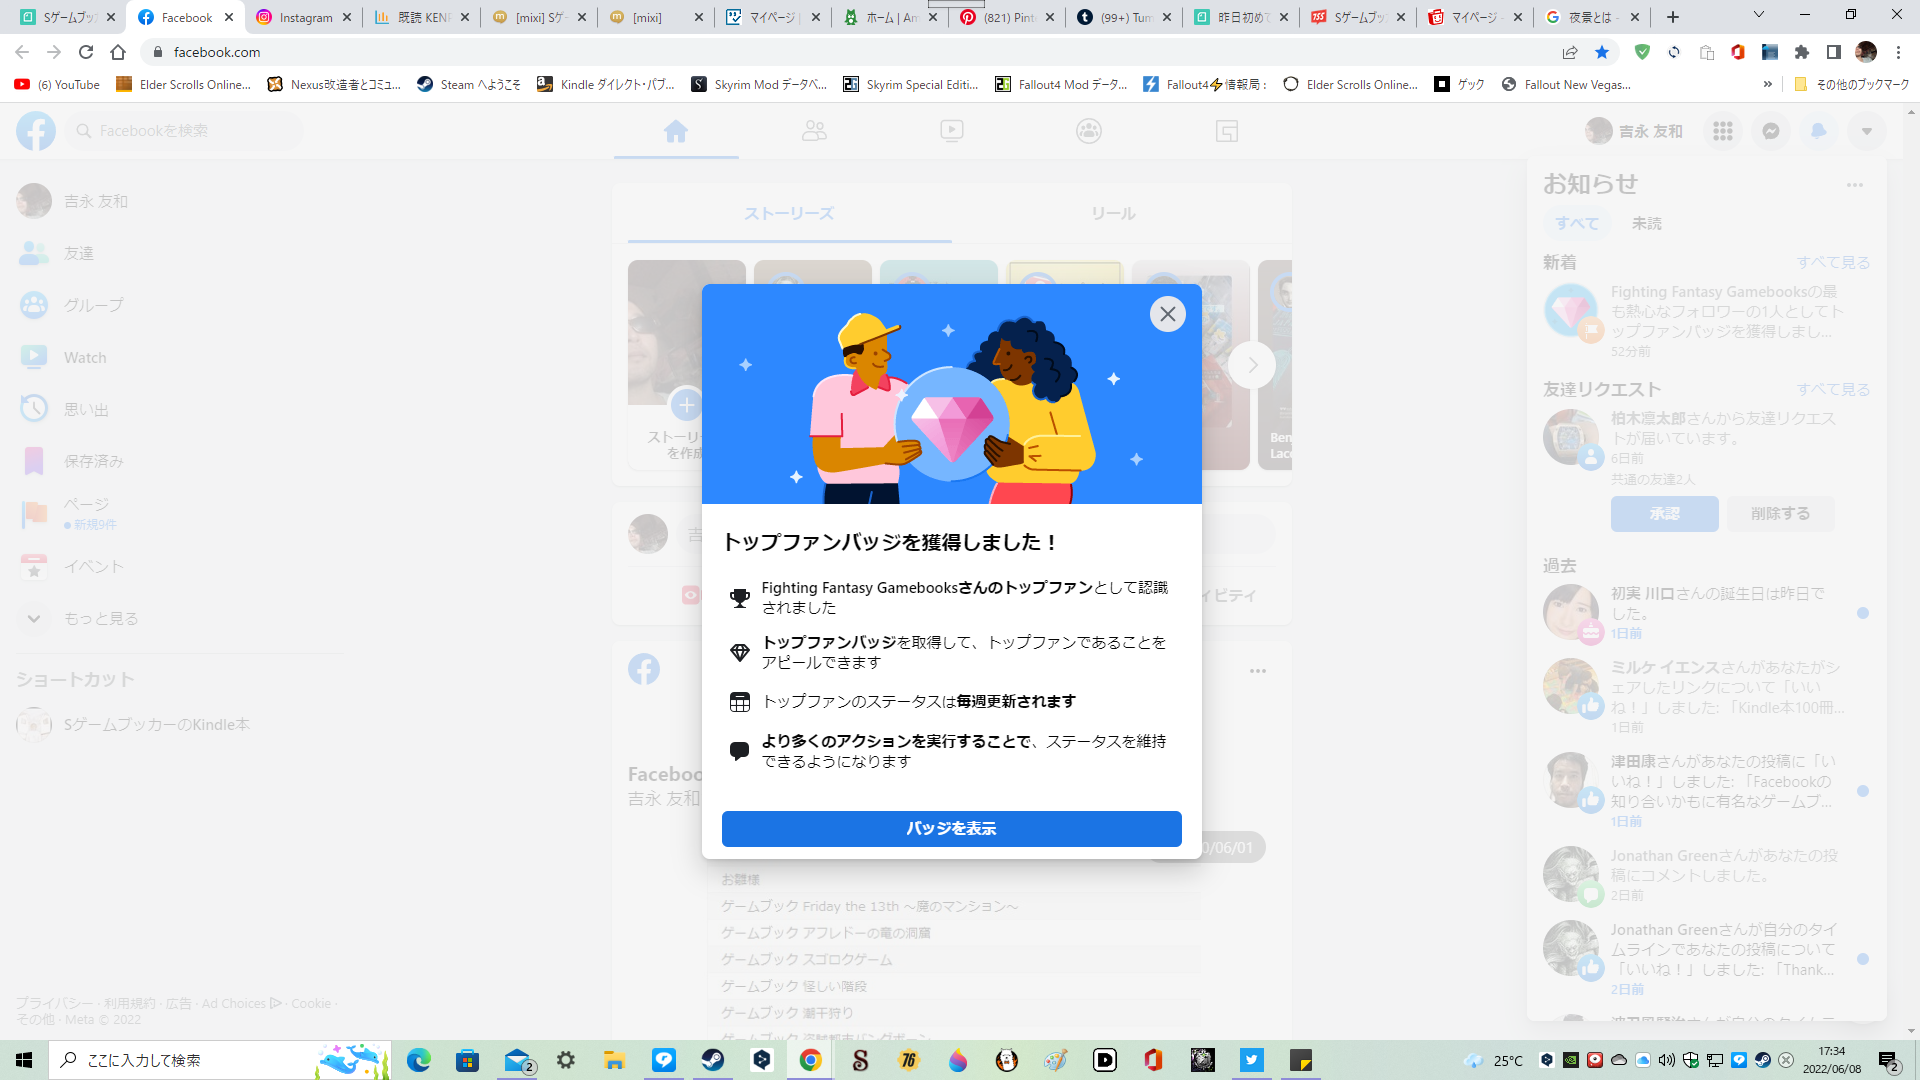Open the 初実 川口 birthday notification
Image resolution: width=1920 pixels, height=1080 pixels.
1707,613
